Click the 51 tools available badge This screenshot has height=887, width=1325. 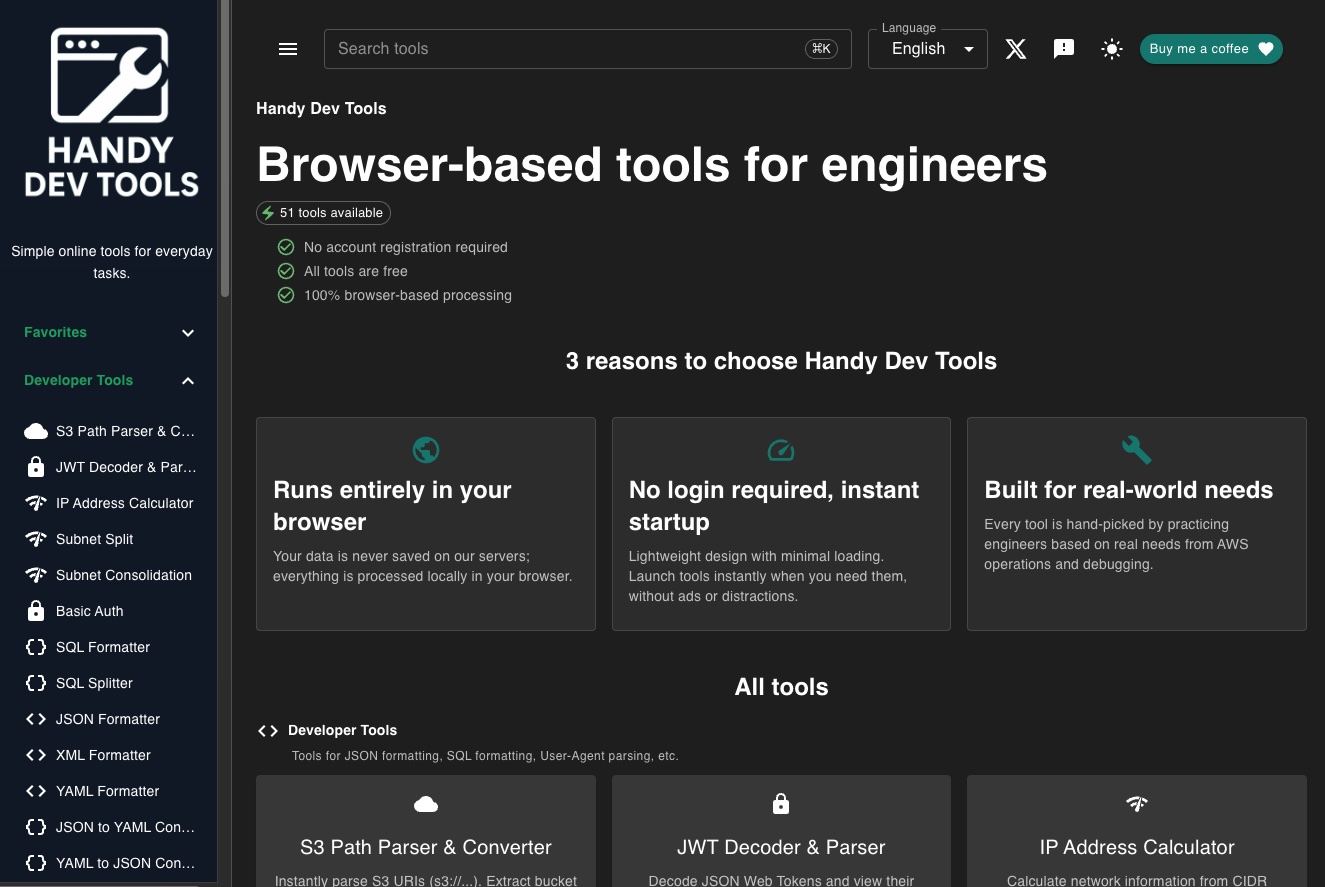coord(323,213)
